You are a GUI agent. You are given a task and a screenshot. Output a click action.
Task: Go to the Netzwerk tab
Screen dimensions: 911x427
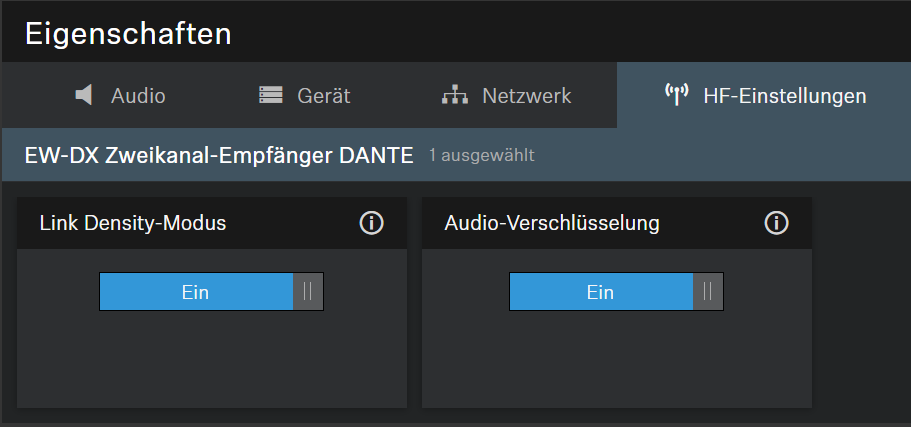coord(526,96)
